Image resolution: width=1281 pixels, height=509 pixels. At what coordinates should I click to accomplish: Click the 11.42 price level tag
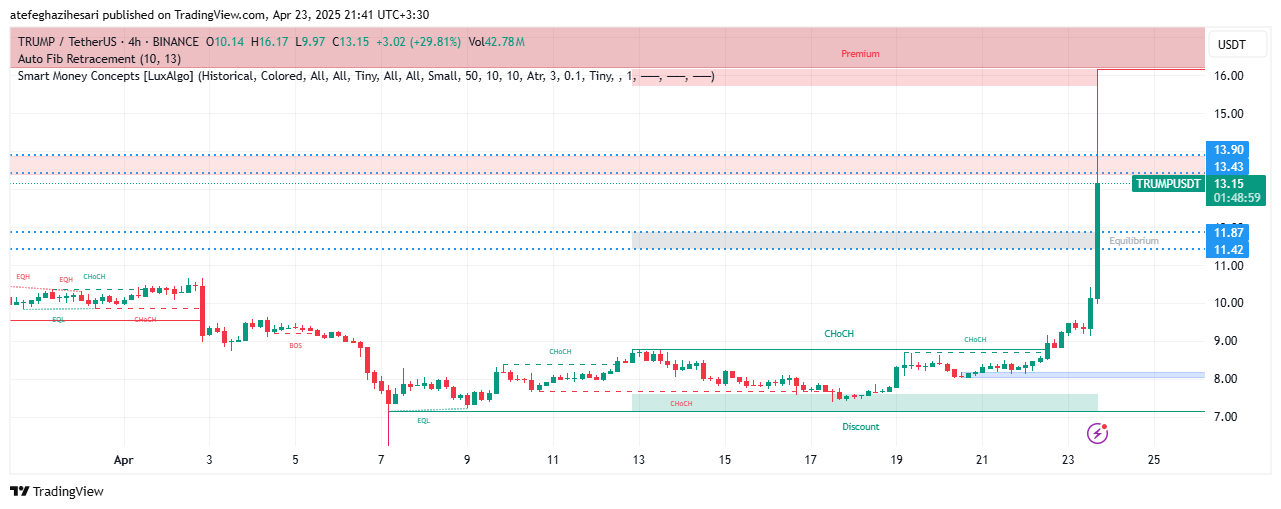[x=1227, y=249]
